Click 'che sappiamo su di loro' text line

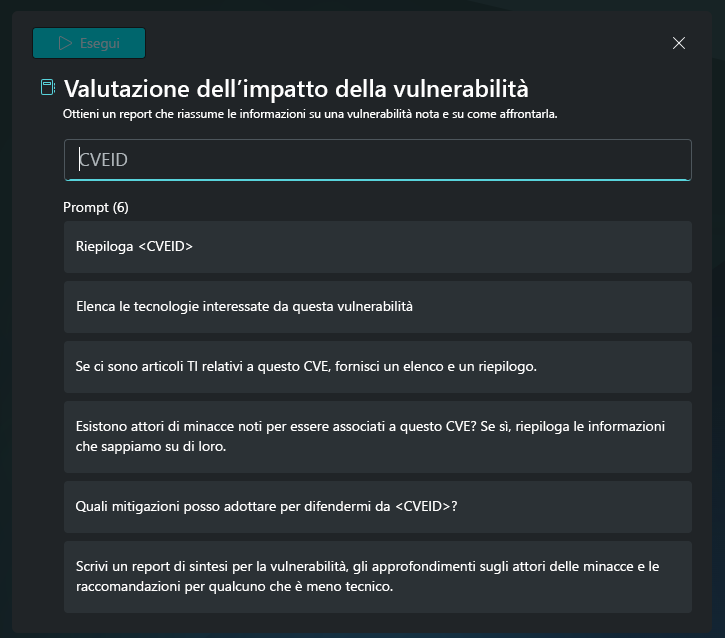tap(151, 447)
